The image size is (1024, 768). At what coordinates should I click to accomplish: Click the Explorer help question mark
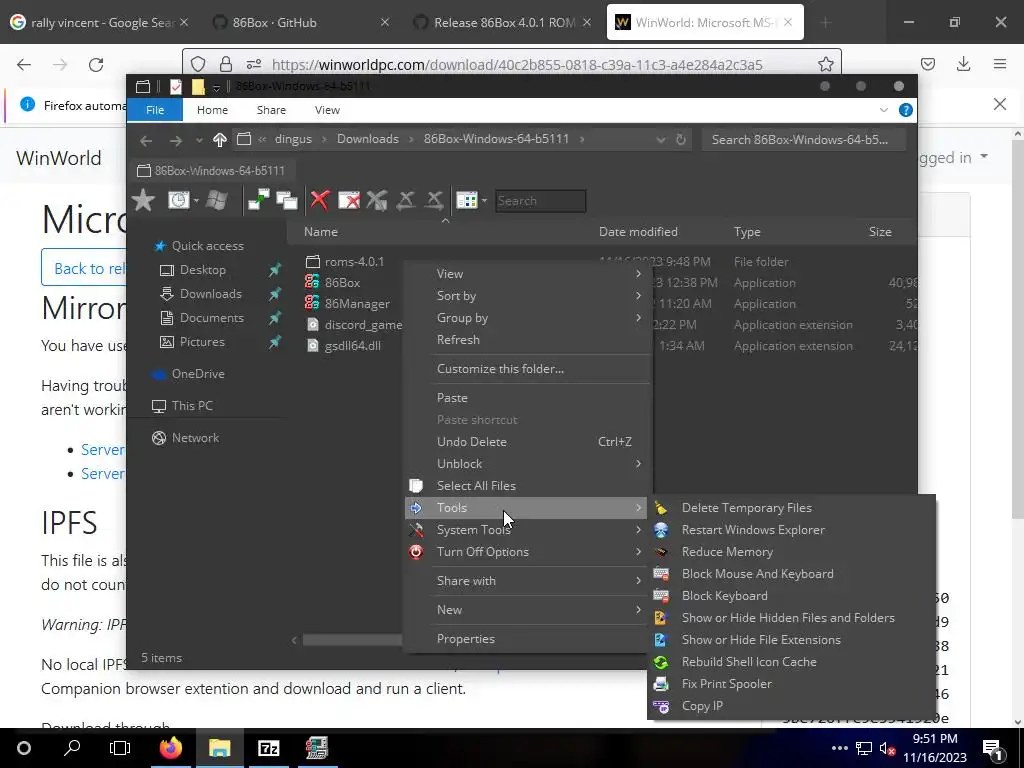(906, 110)
